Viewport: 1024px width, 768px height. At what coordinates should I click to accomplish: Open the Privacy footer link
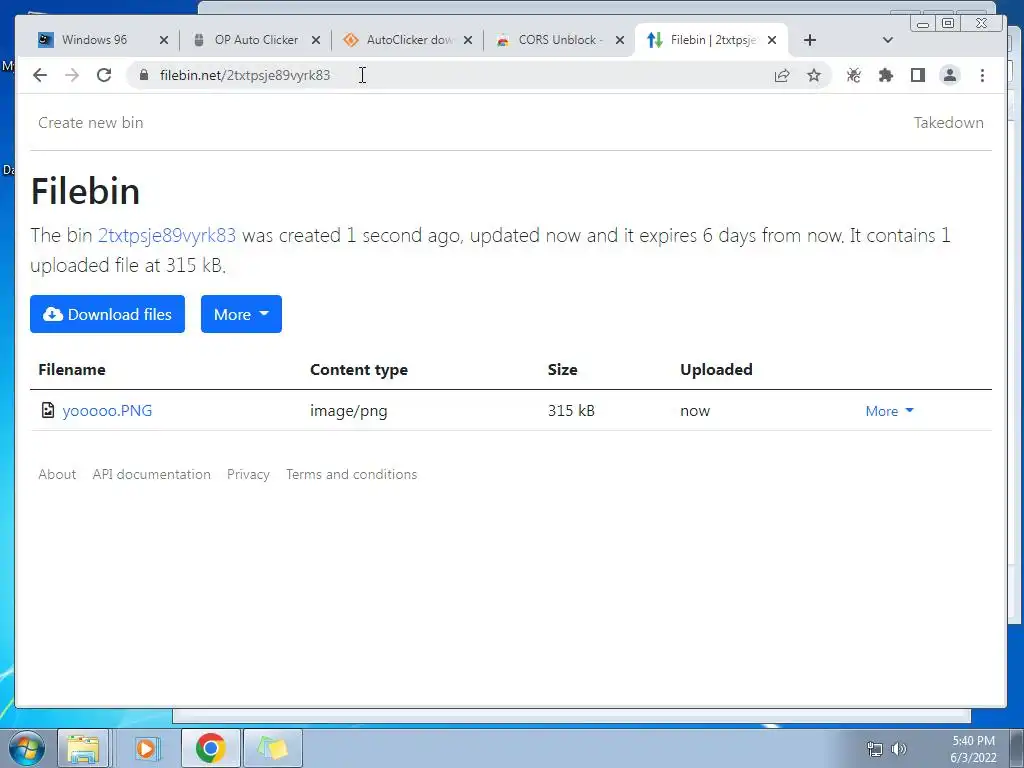[248, 474]
